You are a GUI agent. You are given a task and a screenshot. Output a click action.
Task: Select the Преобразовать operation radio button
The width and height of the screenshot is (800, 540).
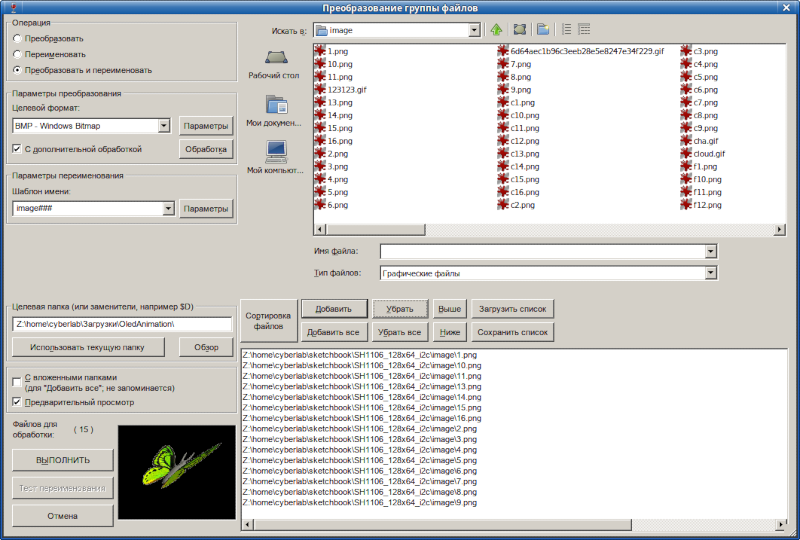(x=17, y=38)
